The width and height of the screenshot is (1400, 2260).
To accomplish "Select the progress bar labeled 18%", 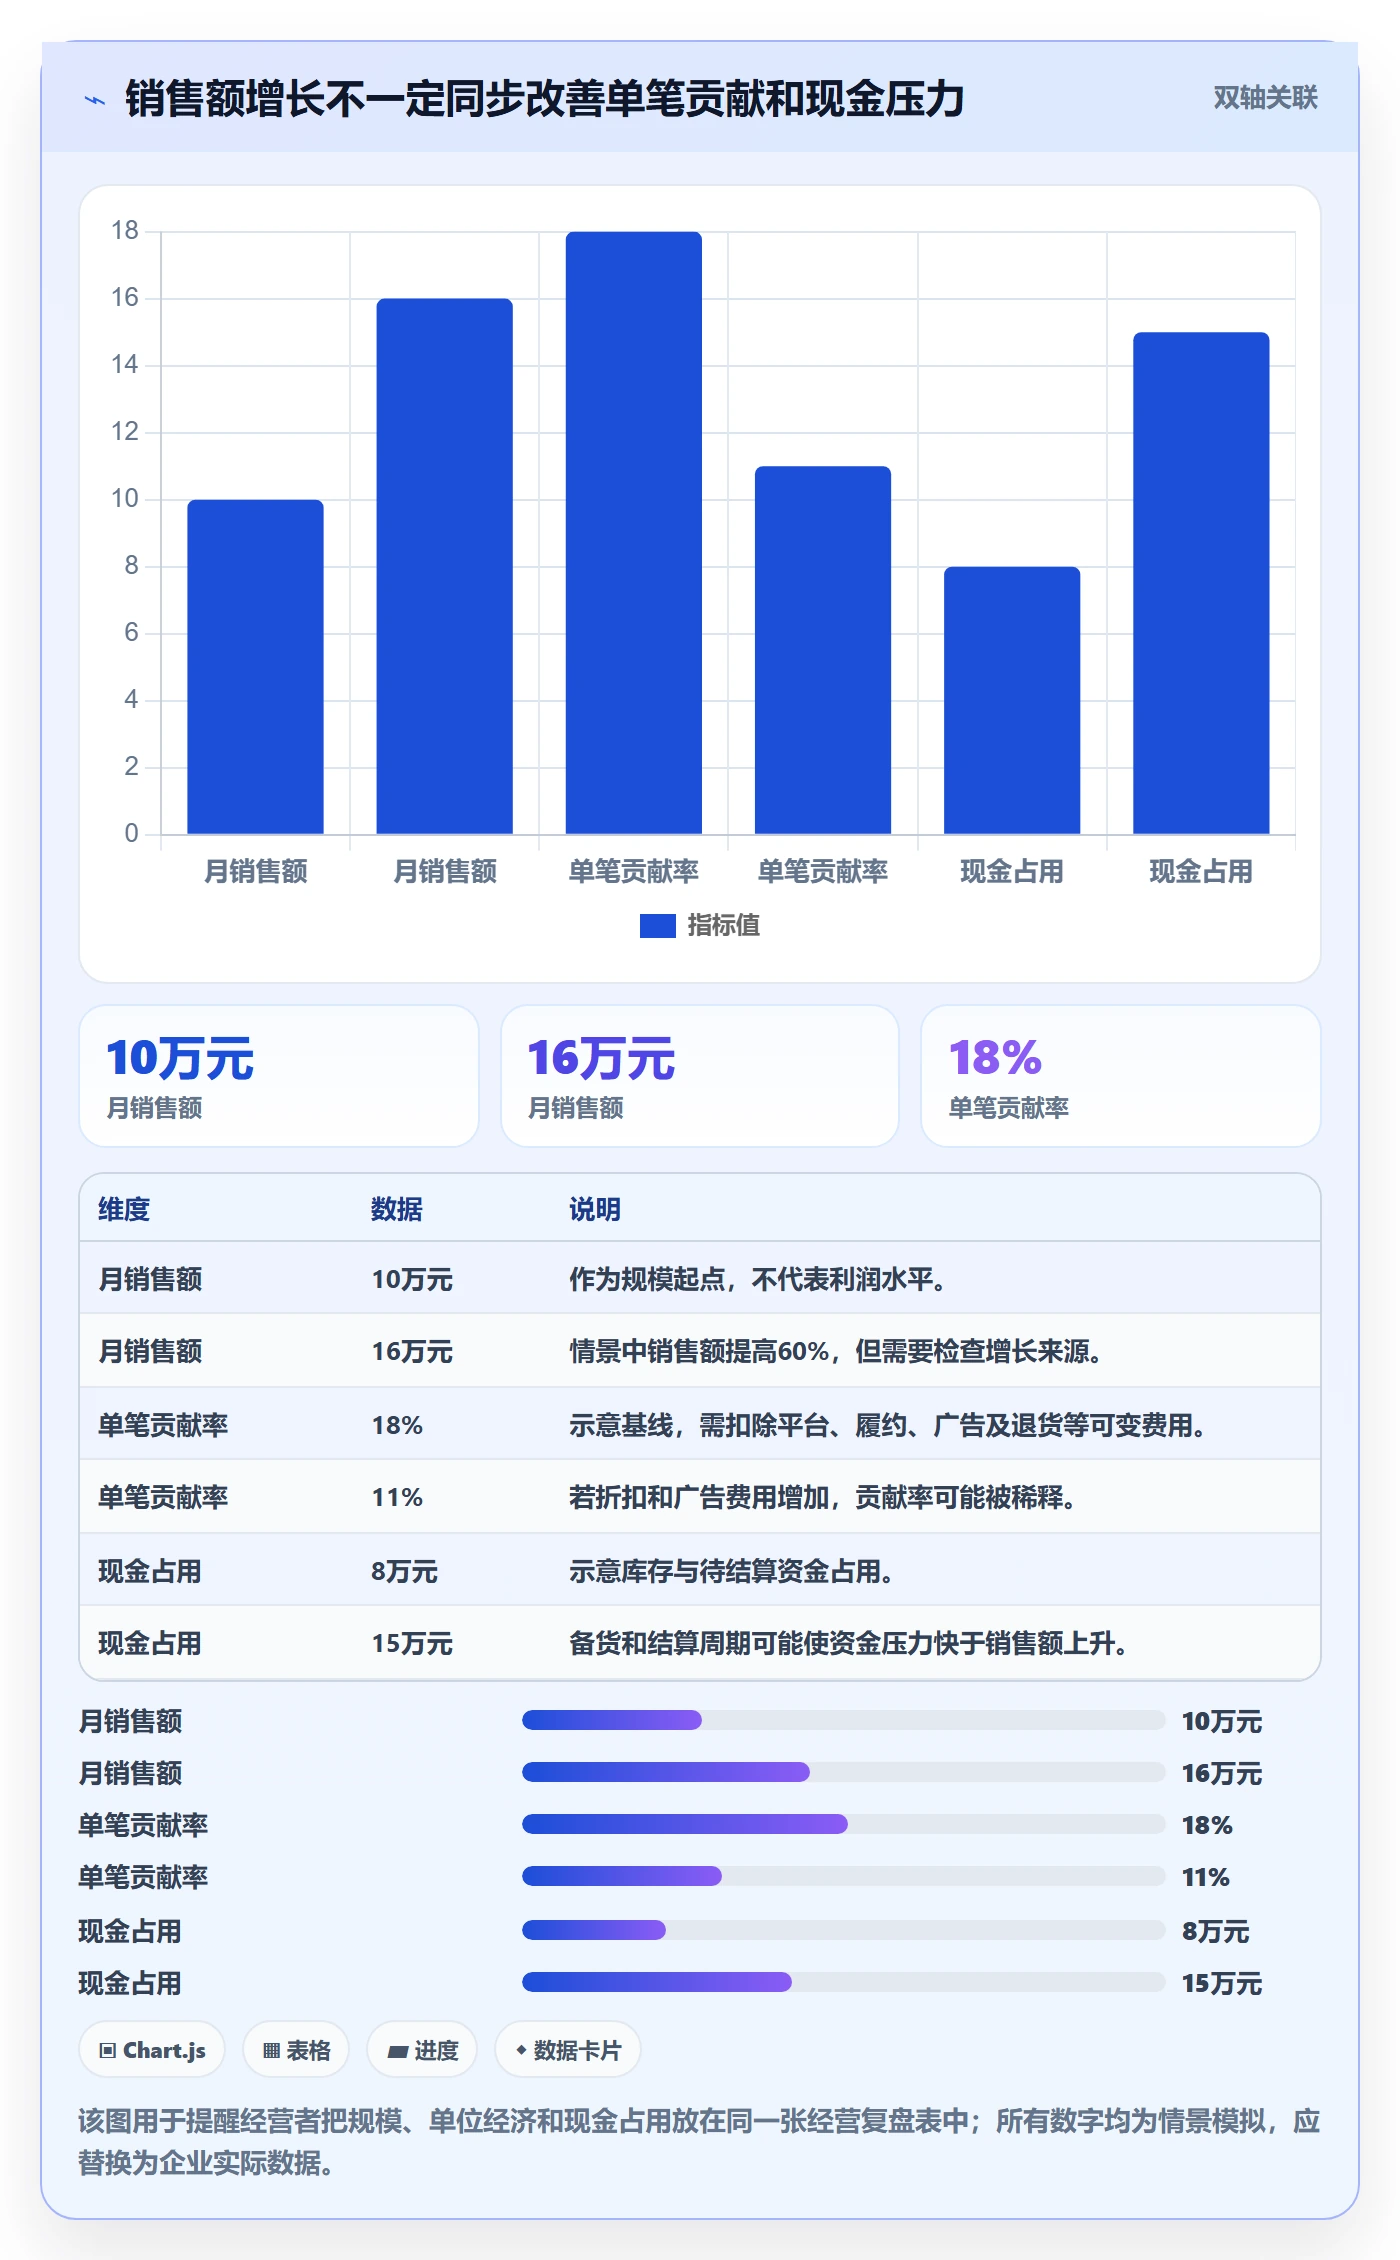I will point(844,1824).
